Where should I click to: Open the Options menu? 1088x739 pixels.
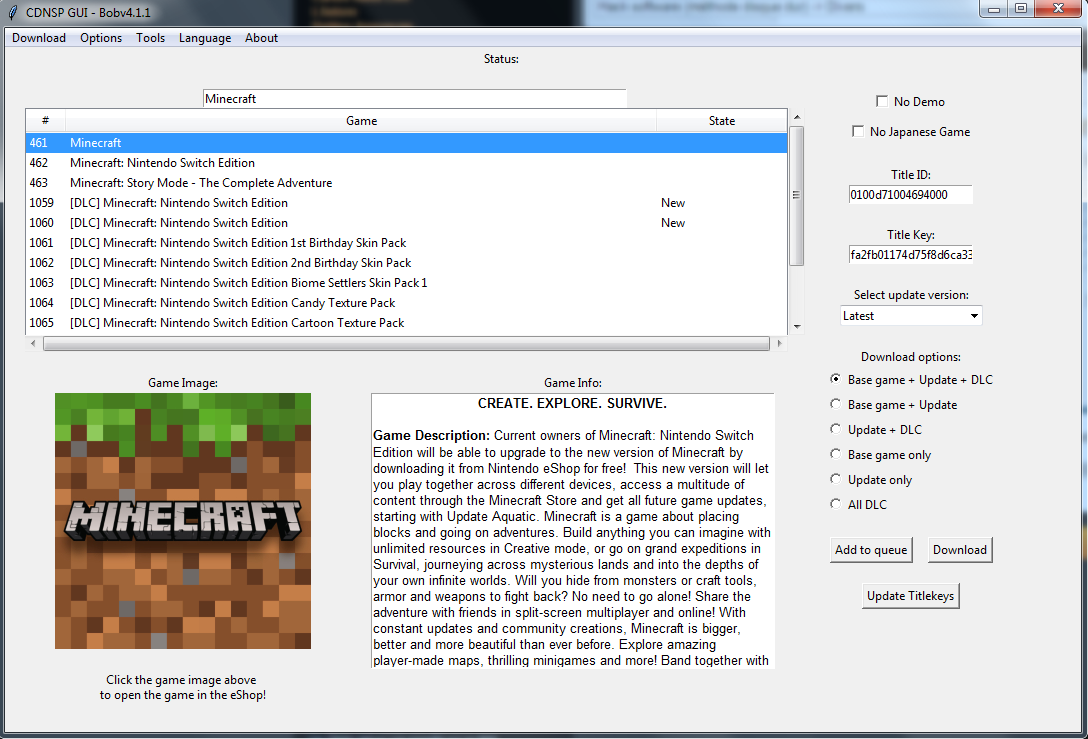tap(101, 38)
